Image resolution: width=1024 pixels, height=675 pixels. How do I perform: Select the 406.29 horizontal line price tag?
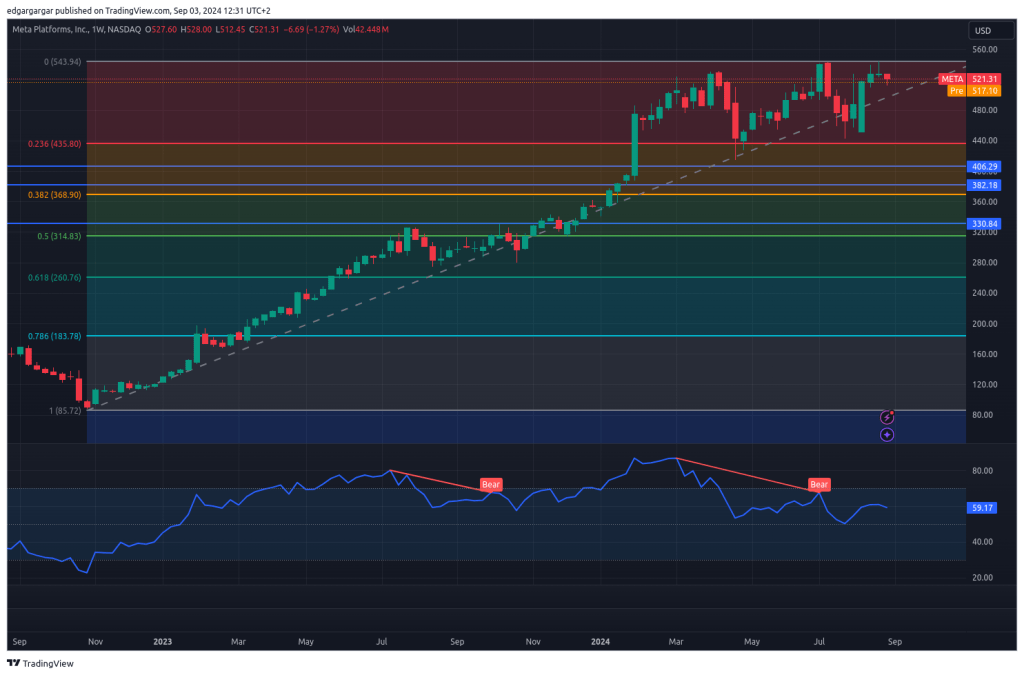tap(985, 166)
